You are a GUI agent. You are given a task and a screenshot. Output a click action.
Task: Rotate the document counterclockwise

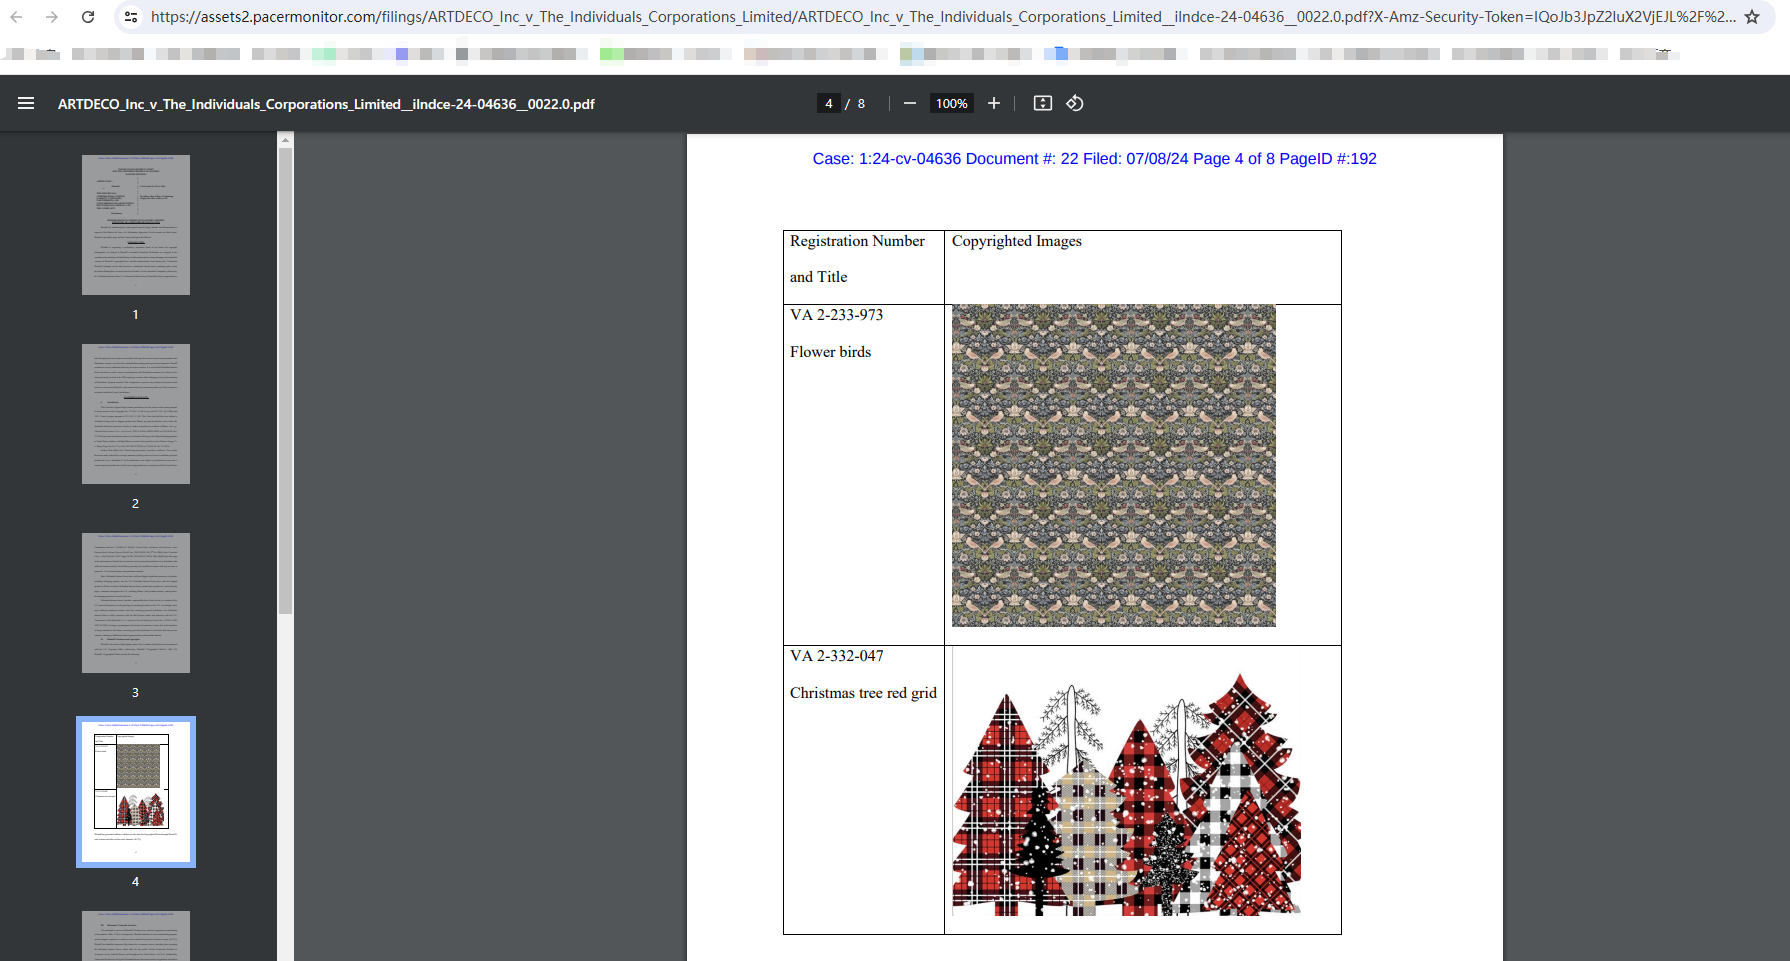pos(1075,103)
